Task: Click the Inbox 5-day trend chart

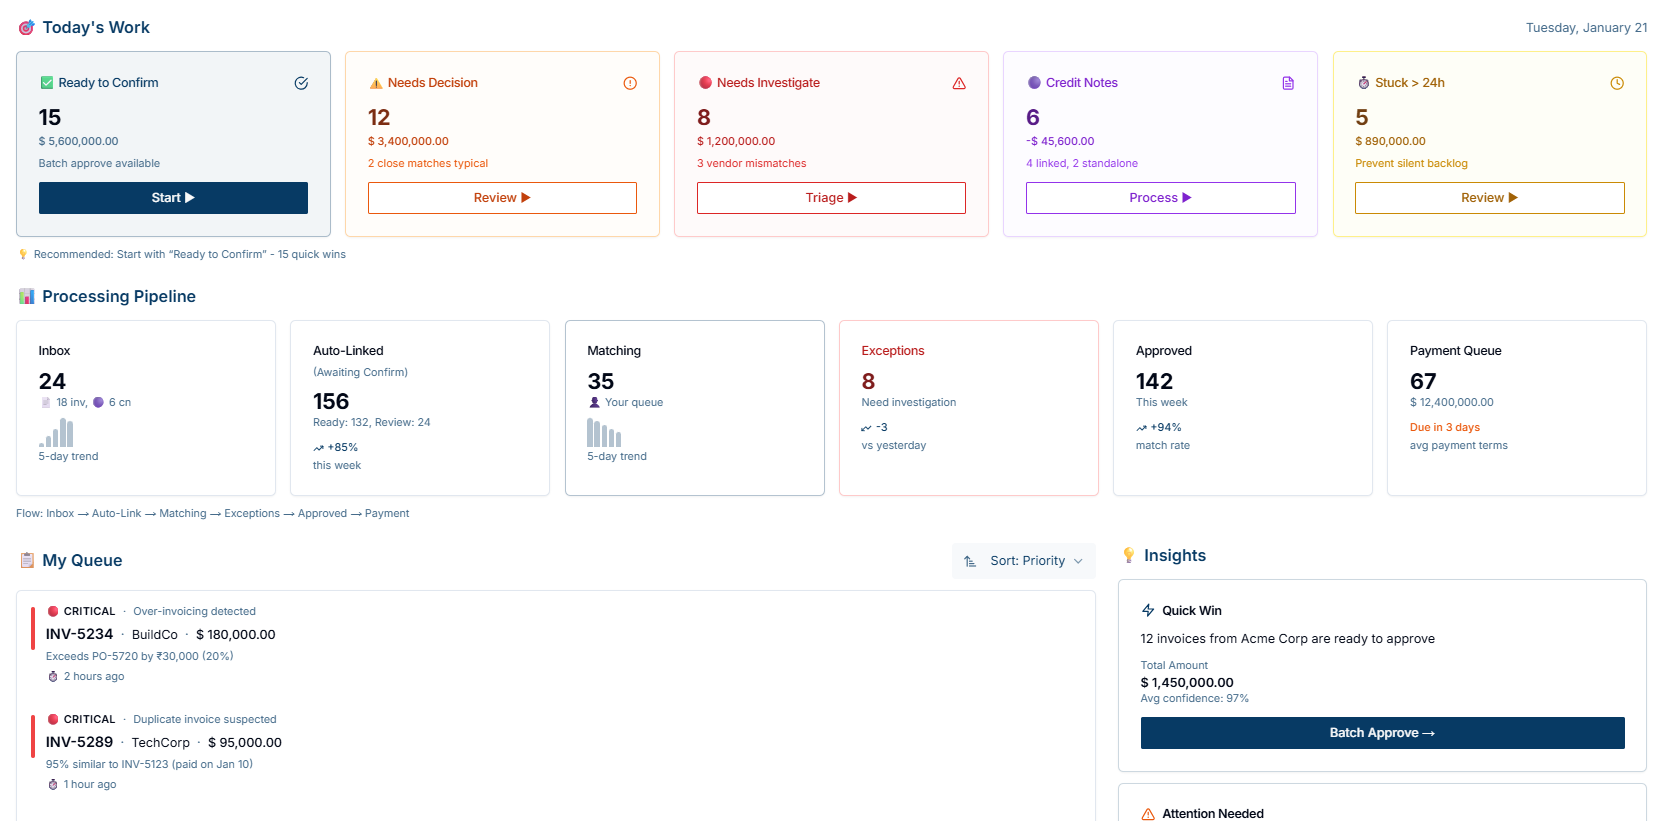Action: (56, 432)
